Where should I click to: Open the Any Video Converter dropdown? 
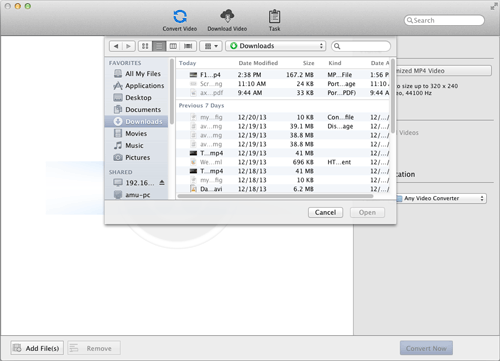(441, 198)
